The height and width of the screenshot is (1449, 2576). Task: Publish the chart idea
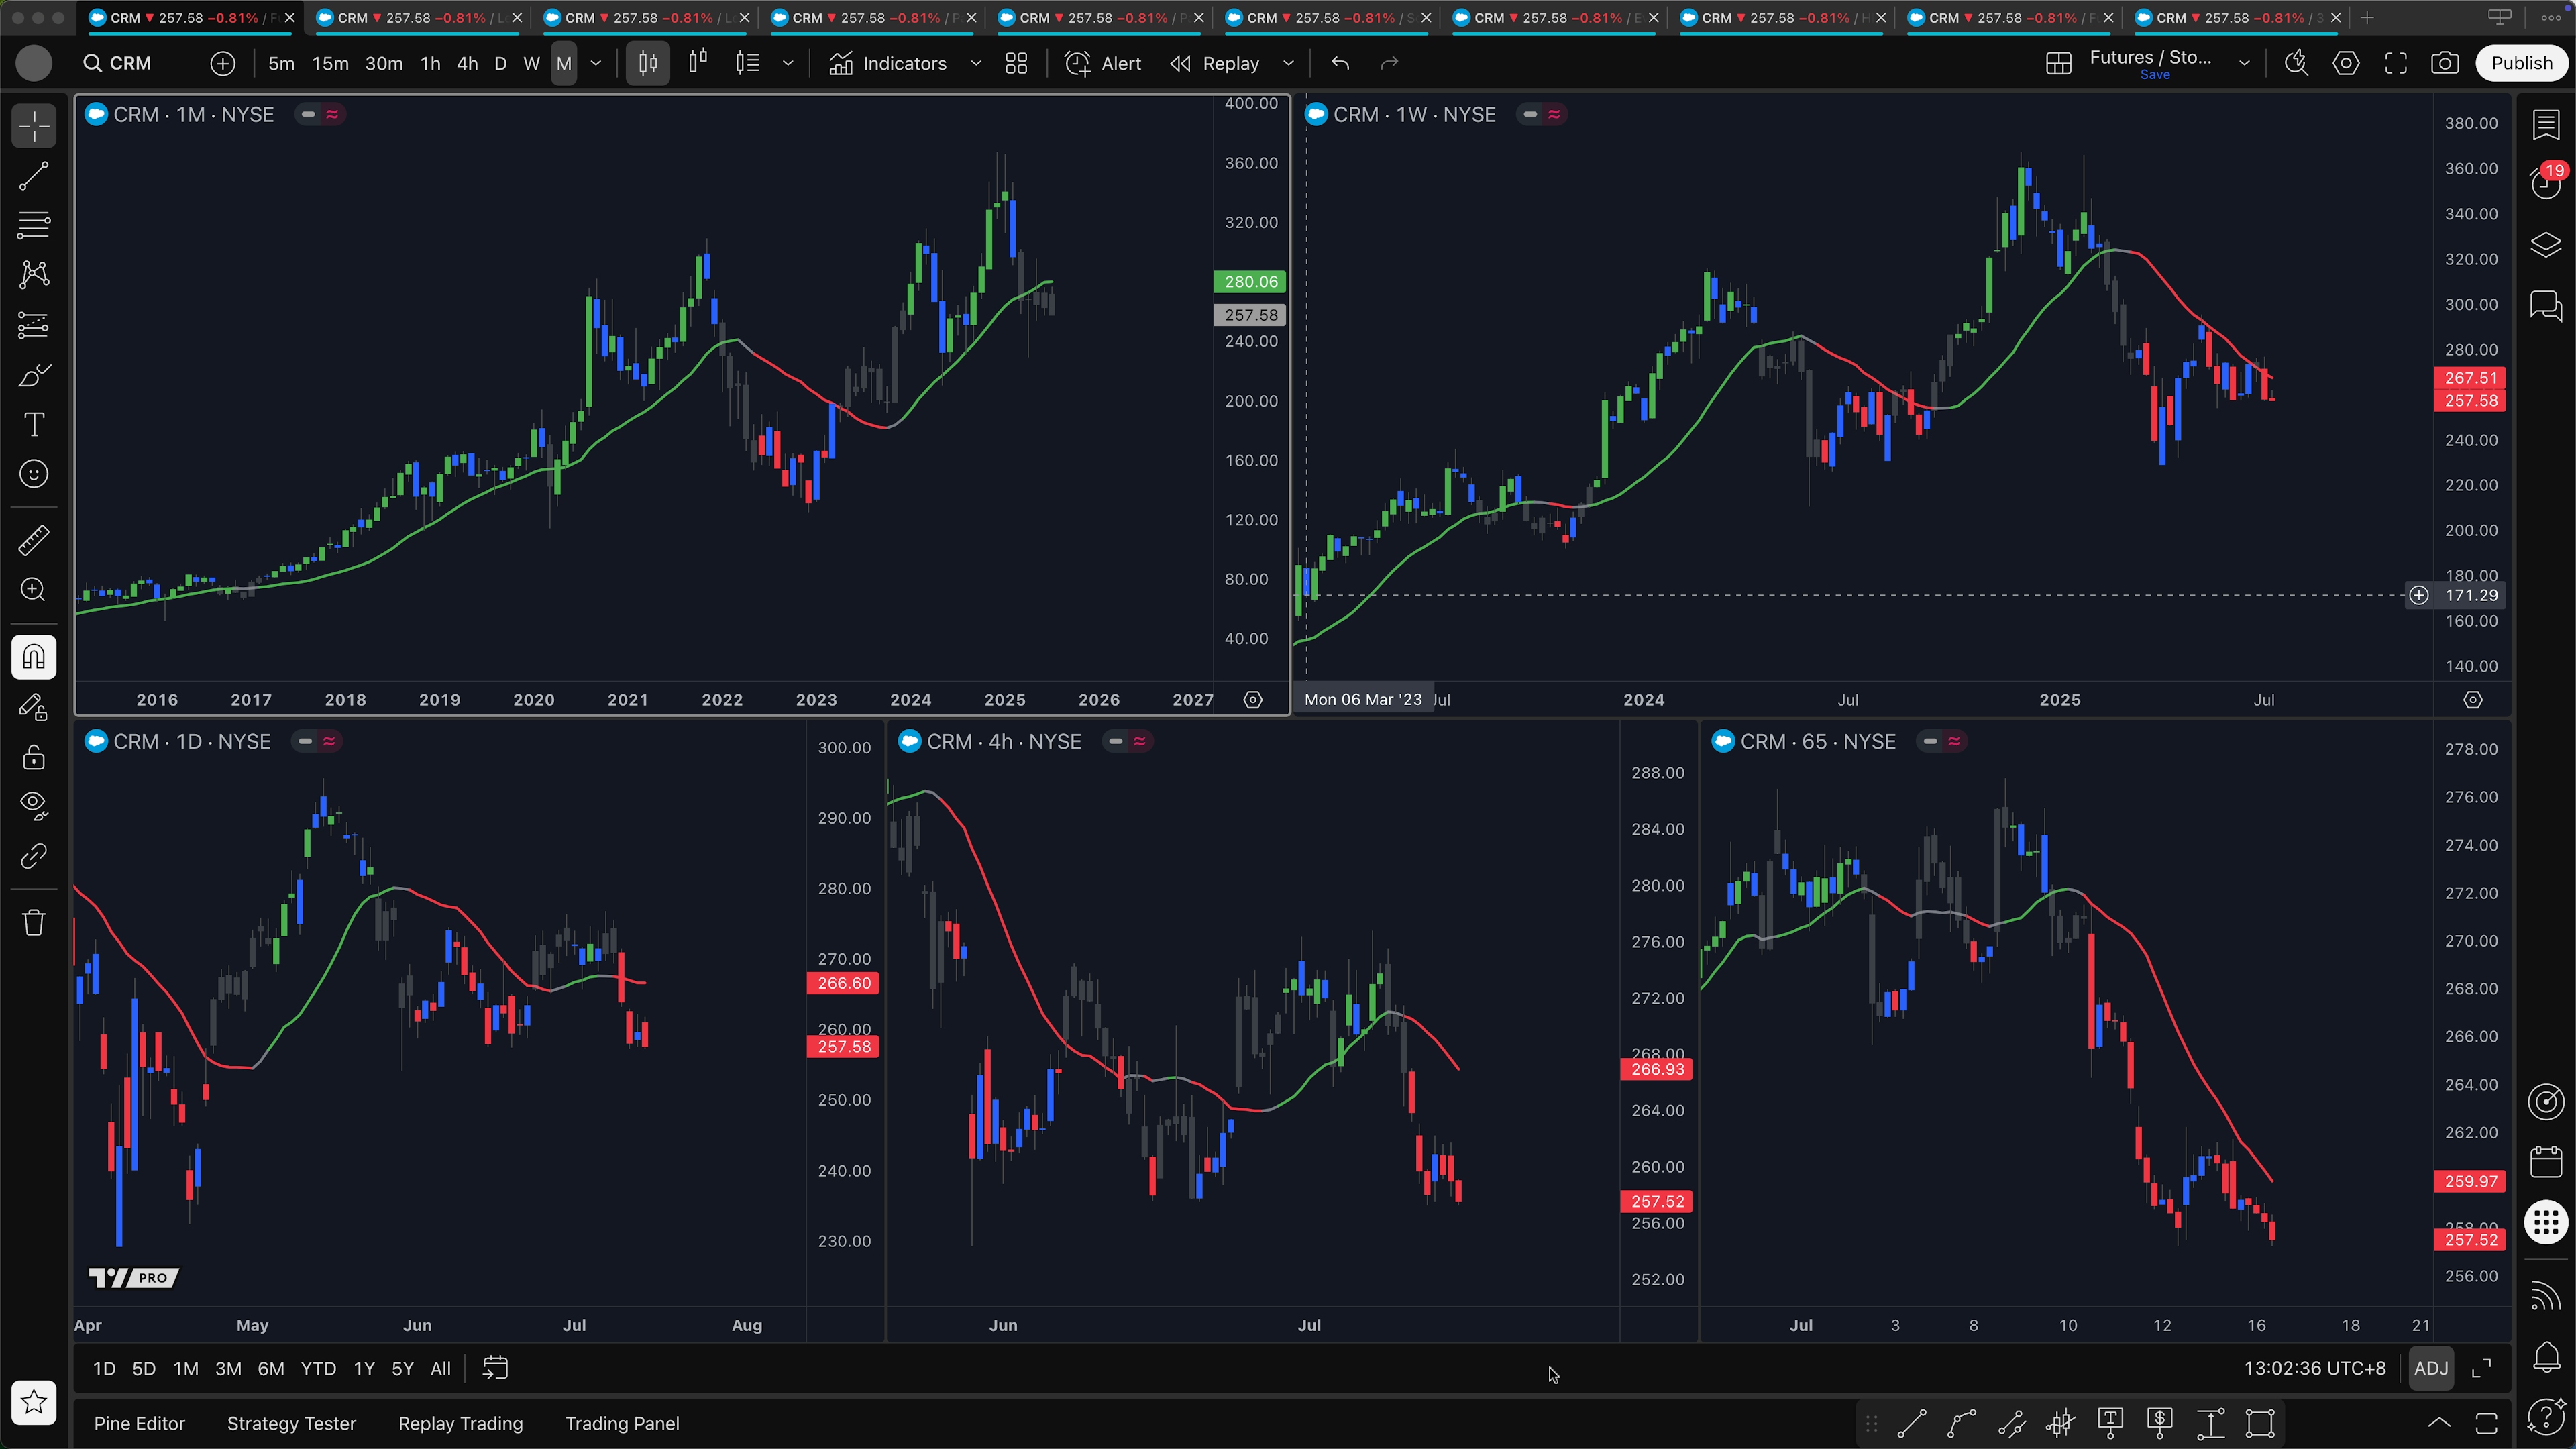click(x=2522, y=63)
